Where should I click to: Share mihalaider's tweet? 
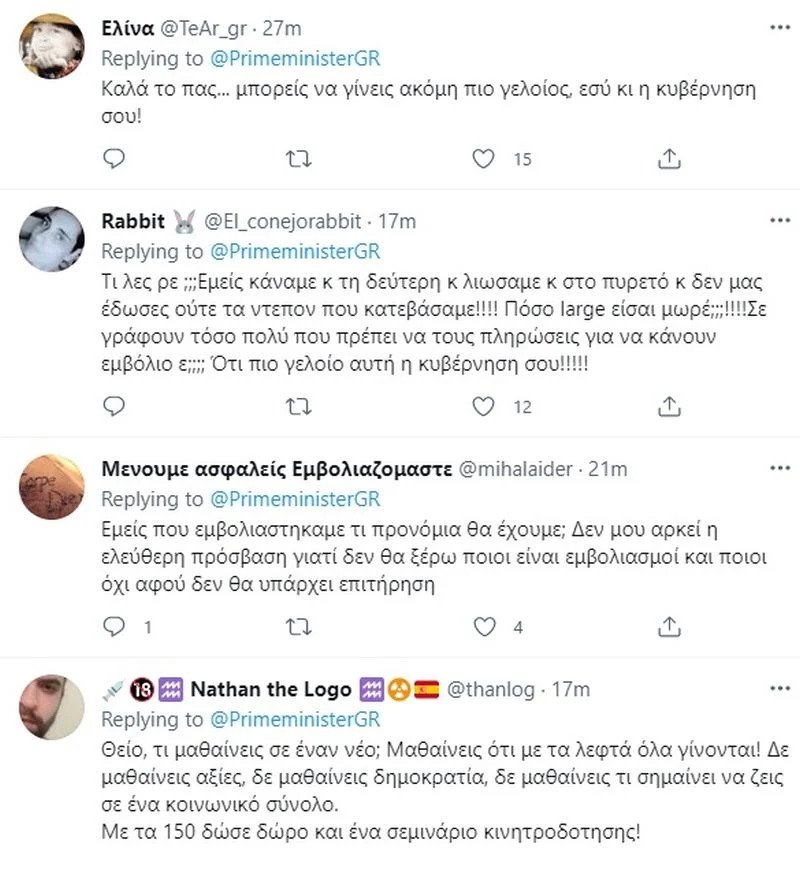(668, 627)
